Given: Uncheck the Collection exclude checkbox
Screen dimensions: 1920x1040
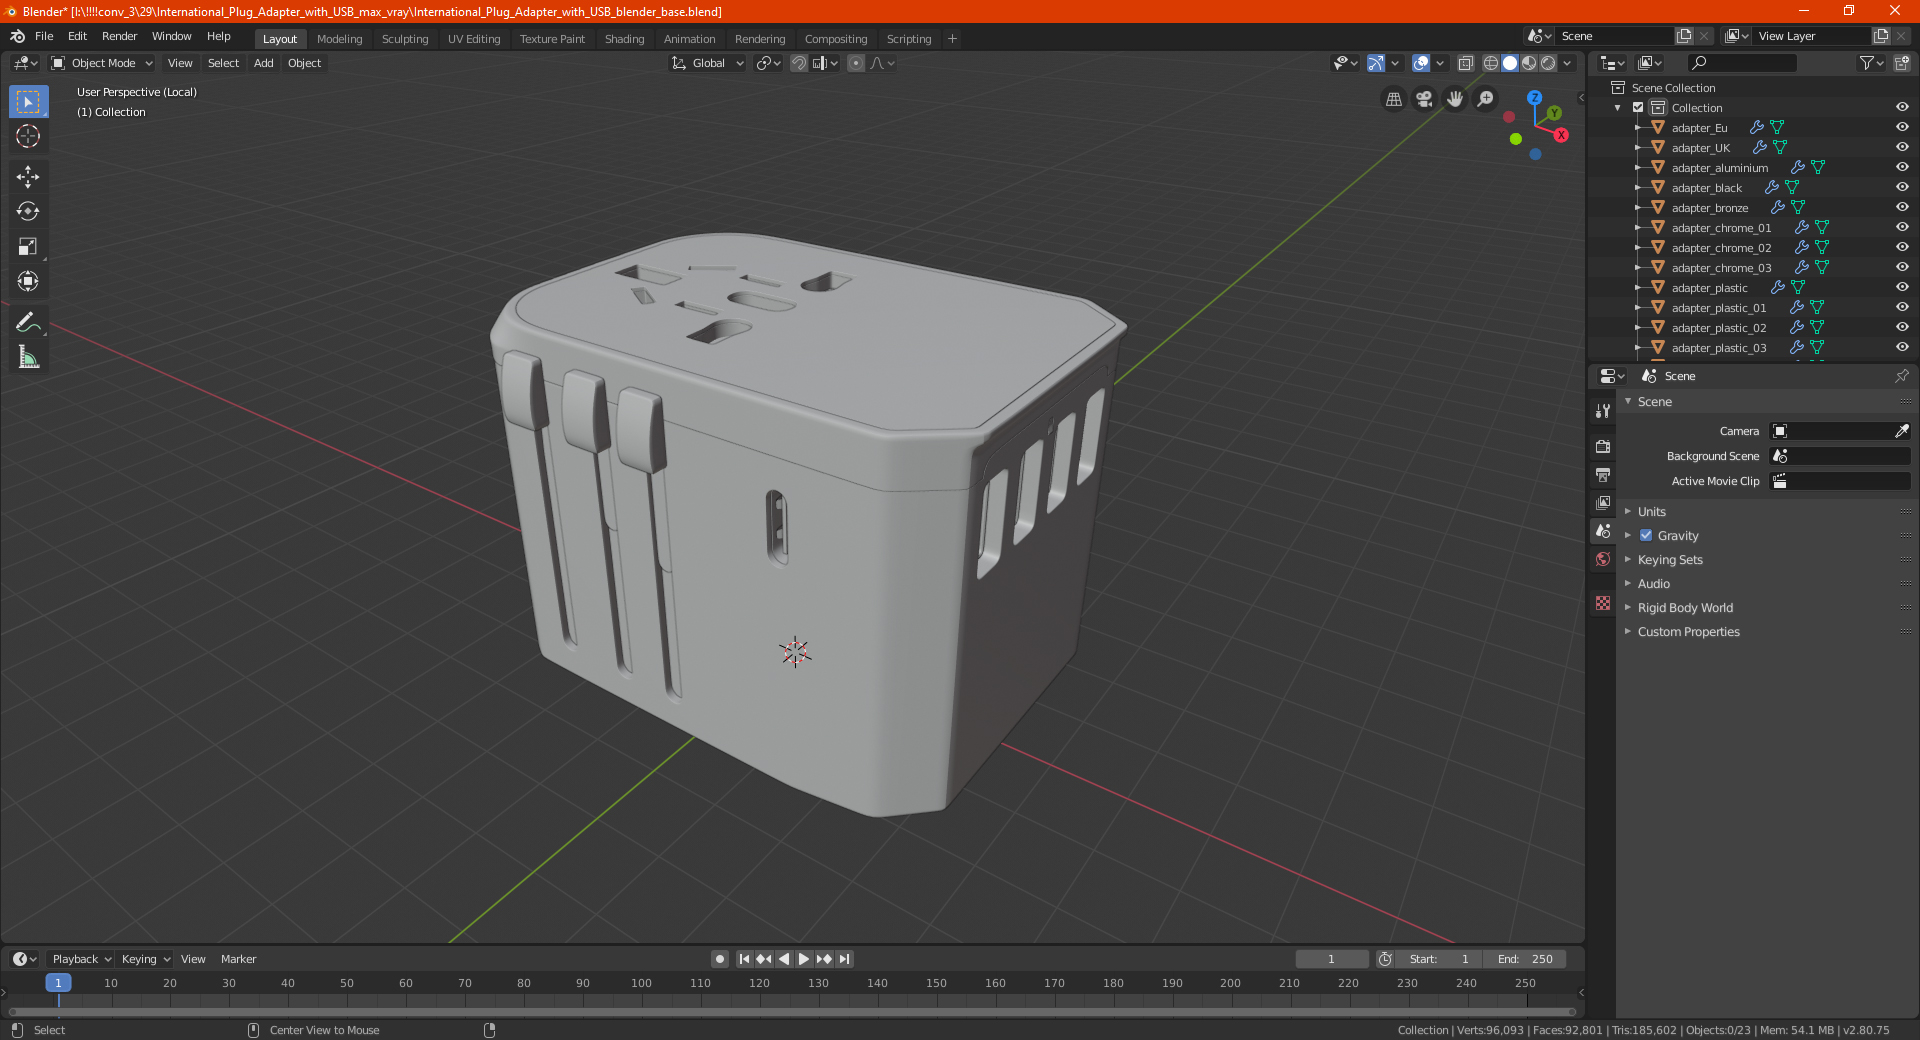Looking at the screenshot, I should [x=1638, y=108].
